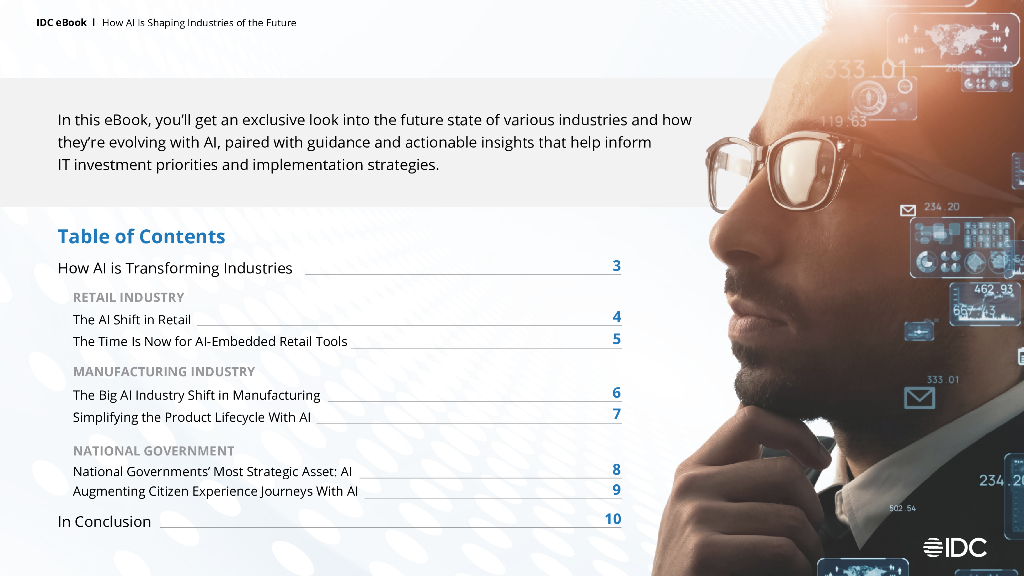This screenshot has height=576, width=1024.
Task: Go to "Augmenting Citizen Experience Journeys With AI"
Action: click(x=215, y=491)
